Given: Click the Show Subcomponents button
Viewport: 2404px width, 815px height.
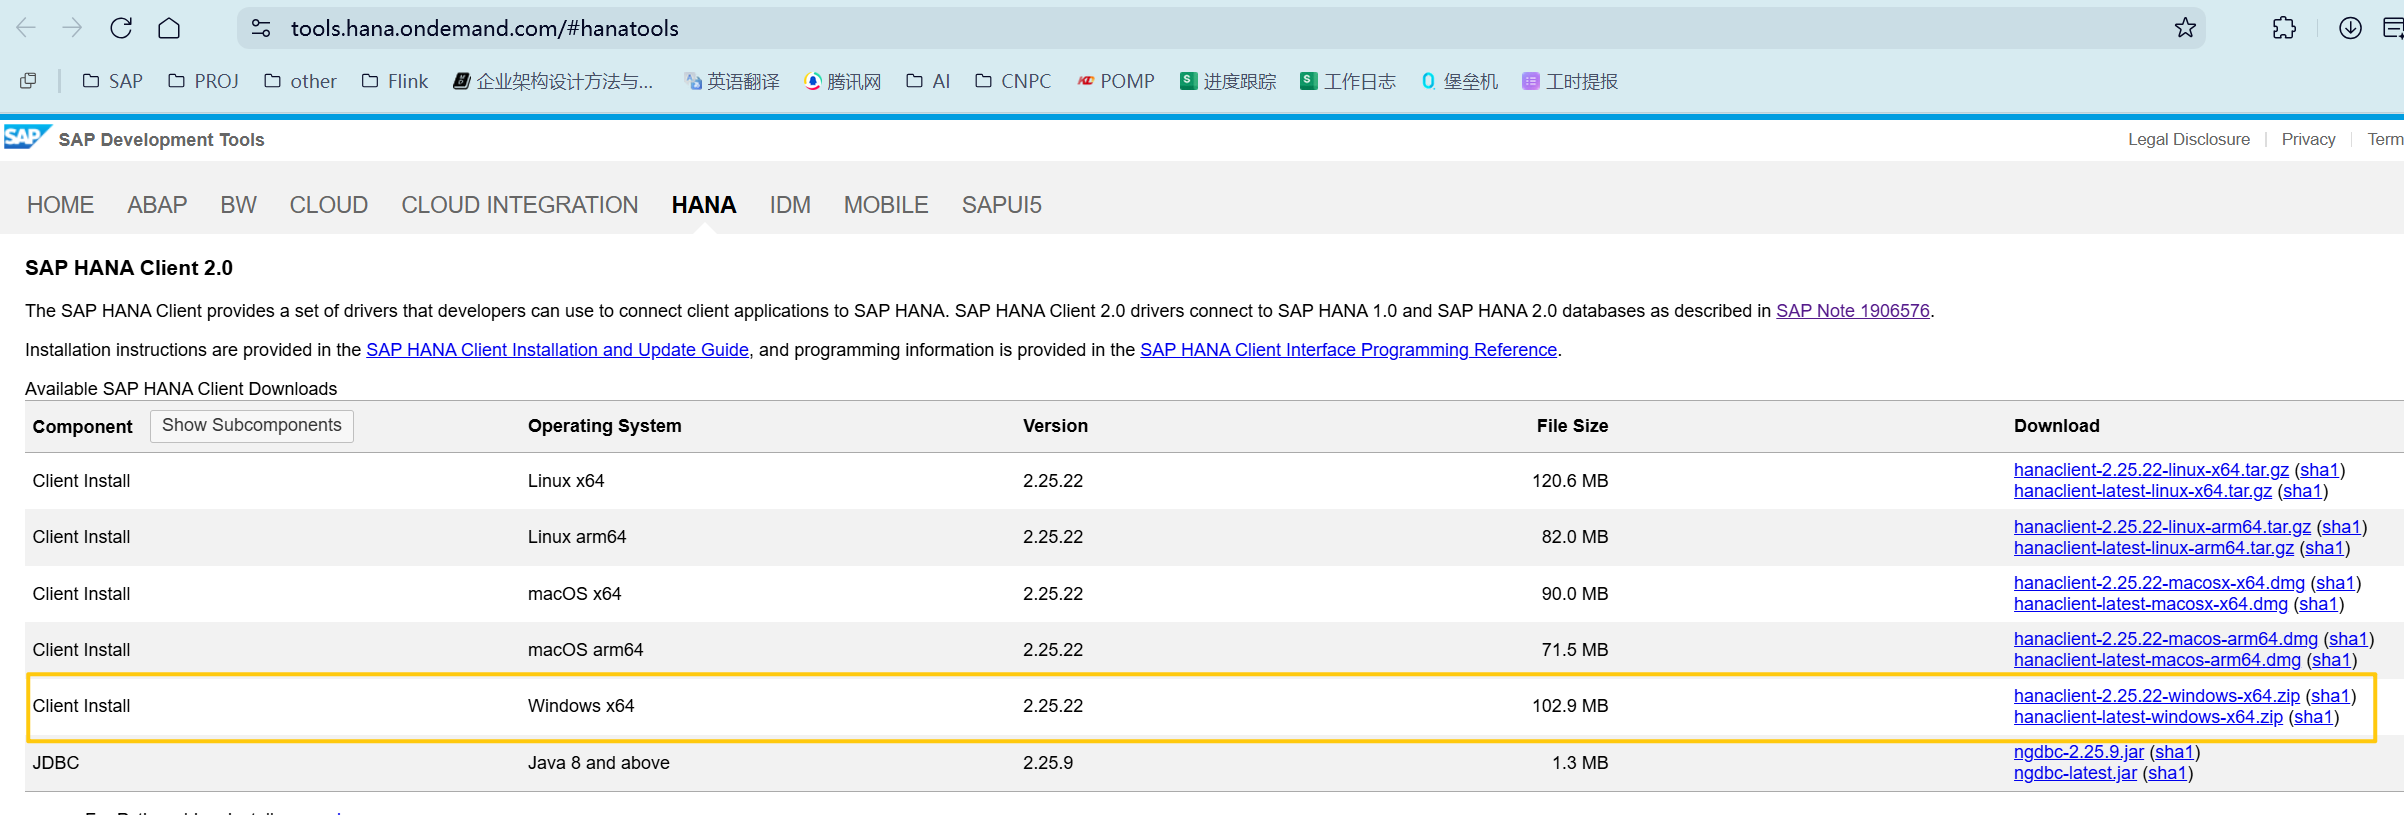Looking at the screenshot, I should coord(252,425).
